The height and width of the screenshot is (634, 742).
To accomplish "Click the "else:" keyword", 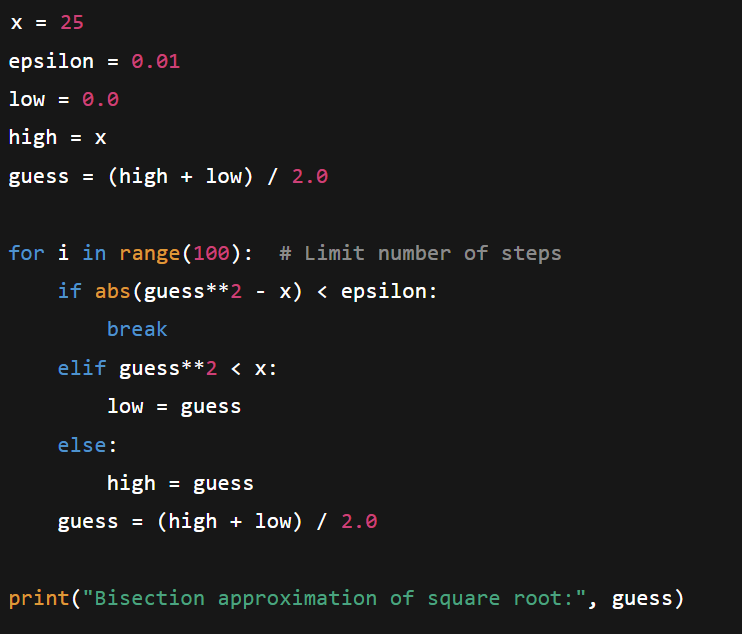I will point(87,445).
